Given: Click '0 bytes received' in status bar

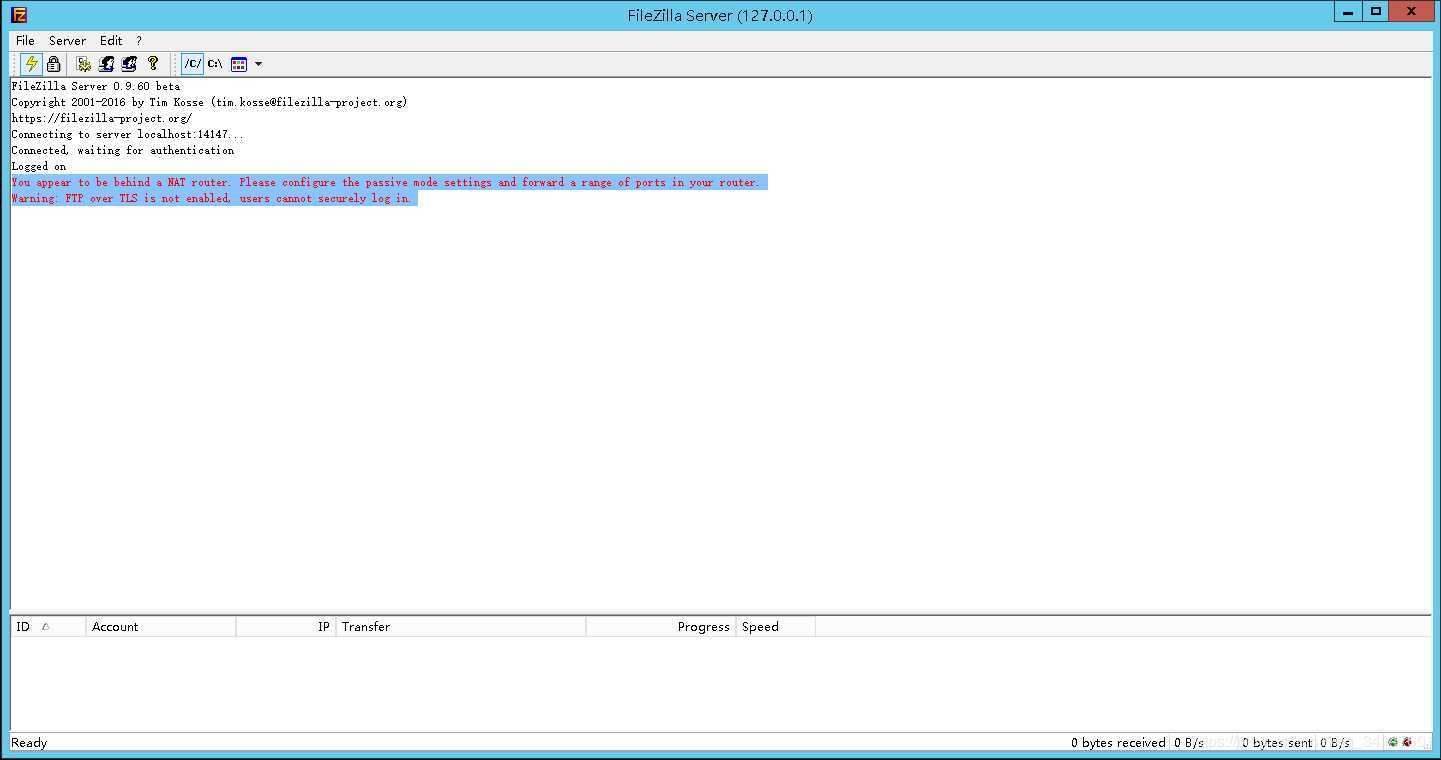Looking at the screenshot, I should (1118, 742).
